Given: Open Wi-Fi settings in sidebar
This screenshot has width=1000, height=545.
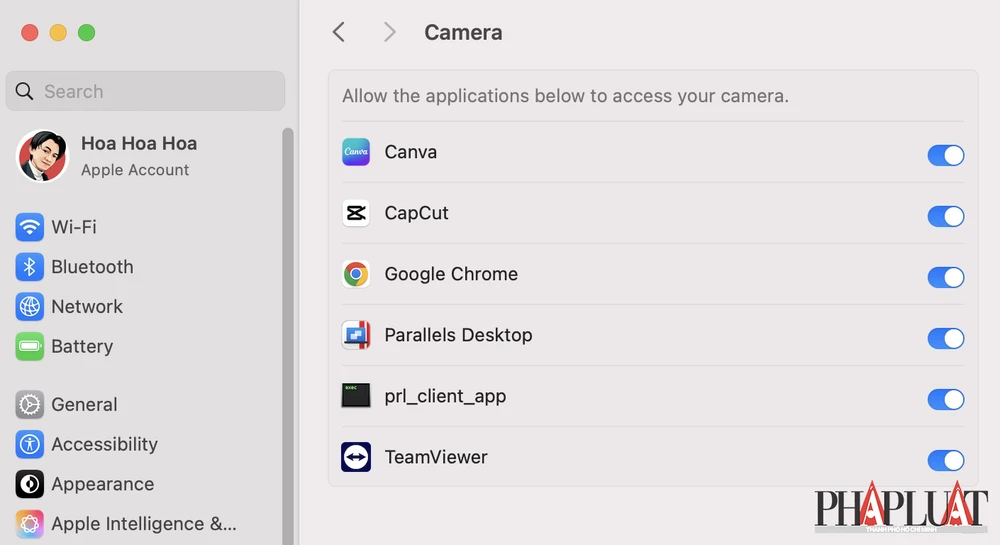Looking at the screenshot, I should point(73,227).
